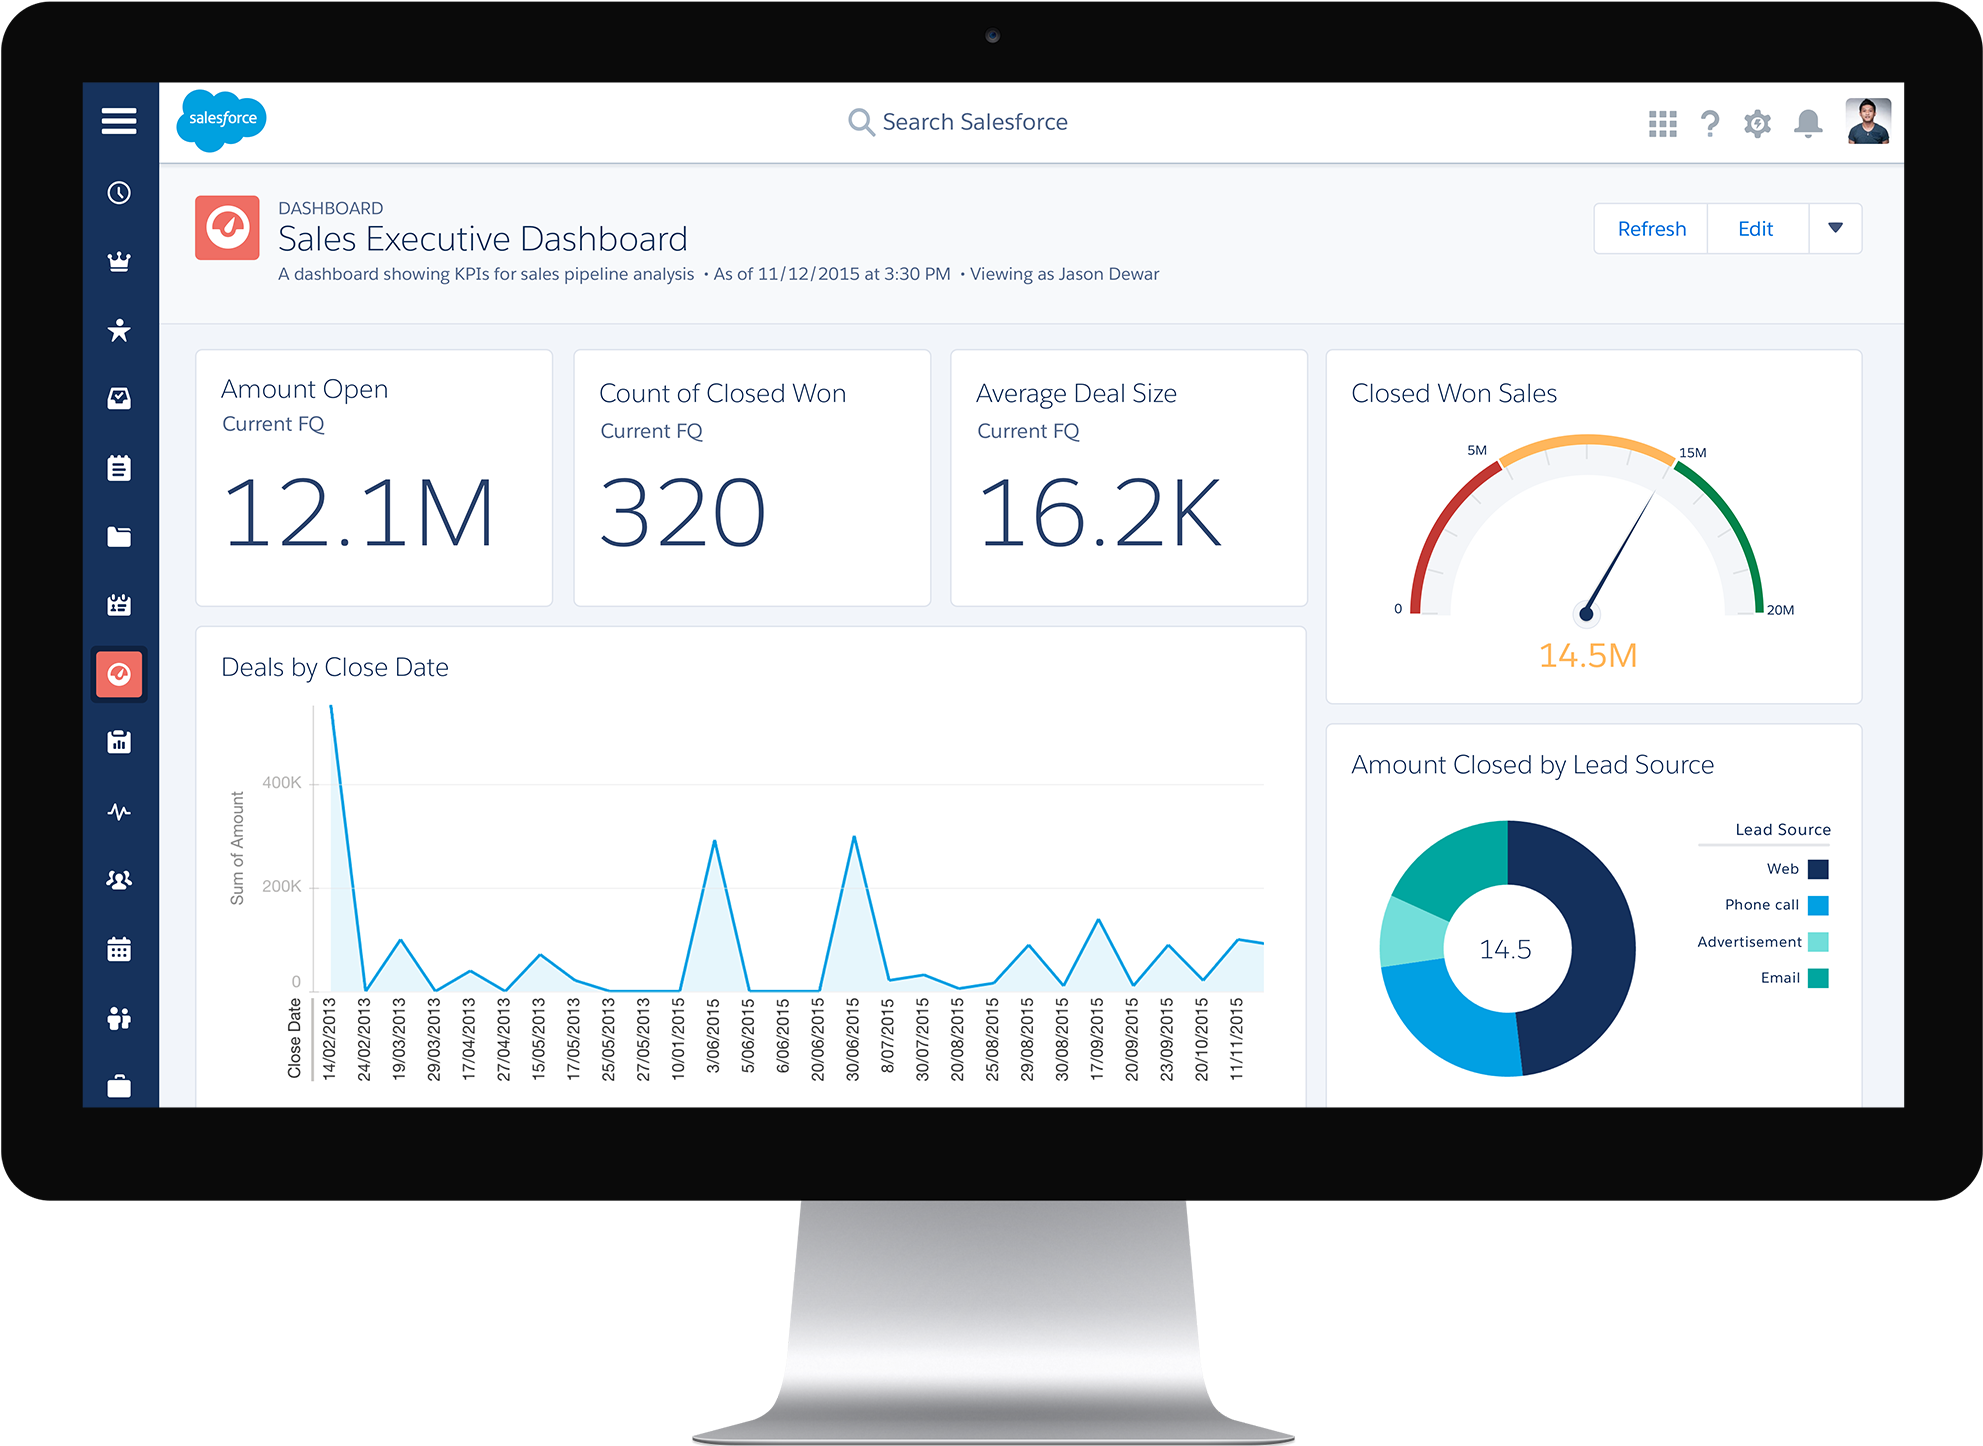Open the notifications bell
This screenshot has height=1446, width=1983.
pos(1807,122)
